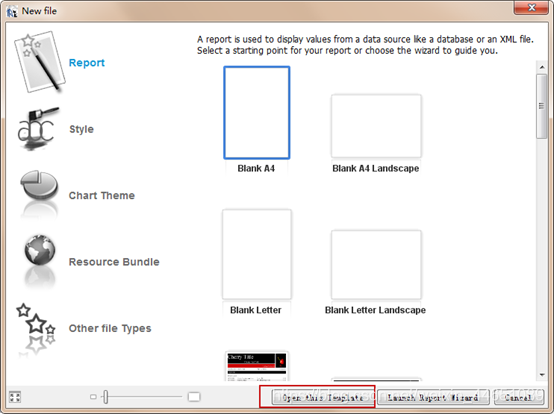
Task: Select the Blank A4 template
Action: (257, 113)
